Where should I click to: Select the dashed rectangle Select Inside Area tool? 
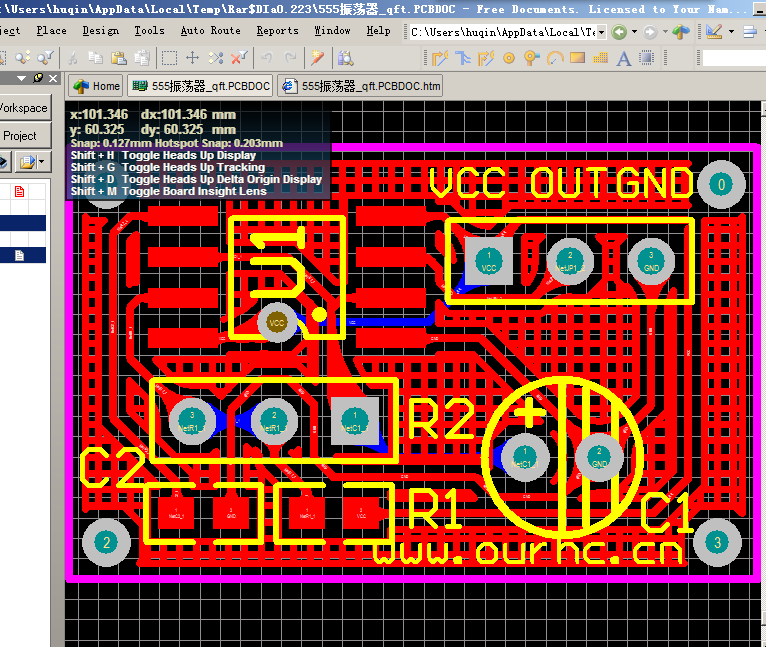(169, 59)
